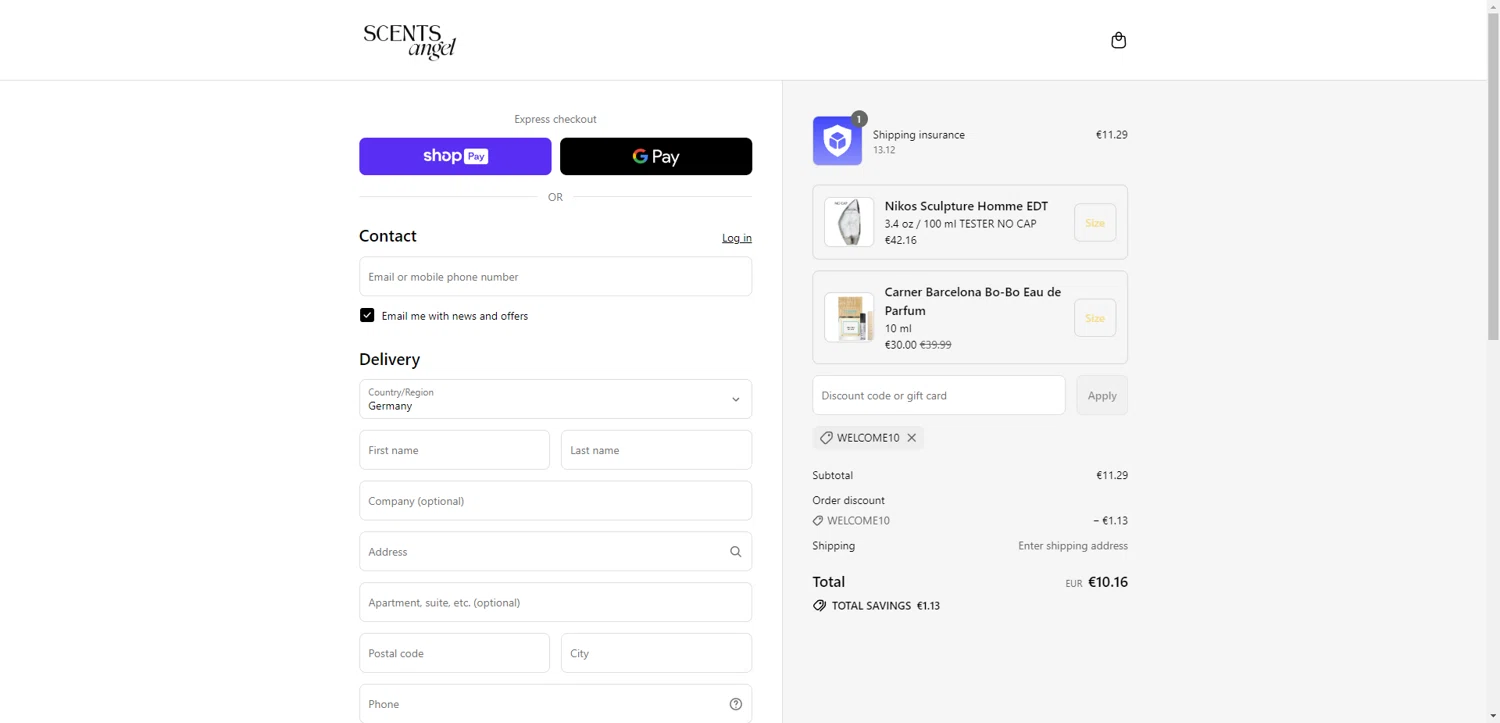Image resolution: width=1500 pixels, height=723 pixels.
Task: Focus the First name field
Action: [454, 450]
